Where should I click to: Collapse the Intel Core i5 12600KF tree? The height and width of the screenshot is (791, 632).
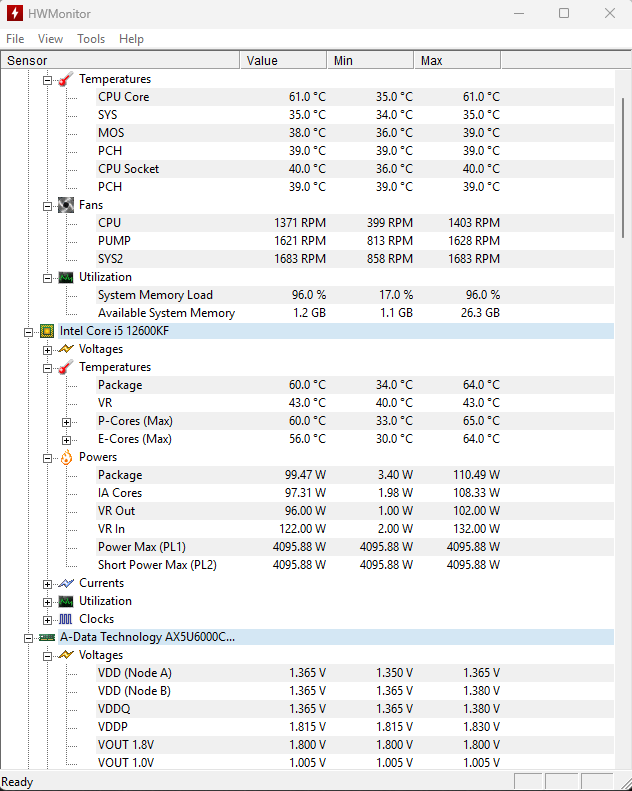click(29, 331)
